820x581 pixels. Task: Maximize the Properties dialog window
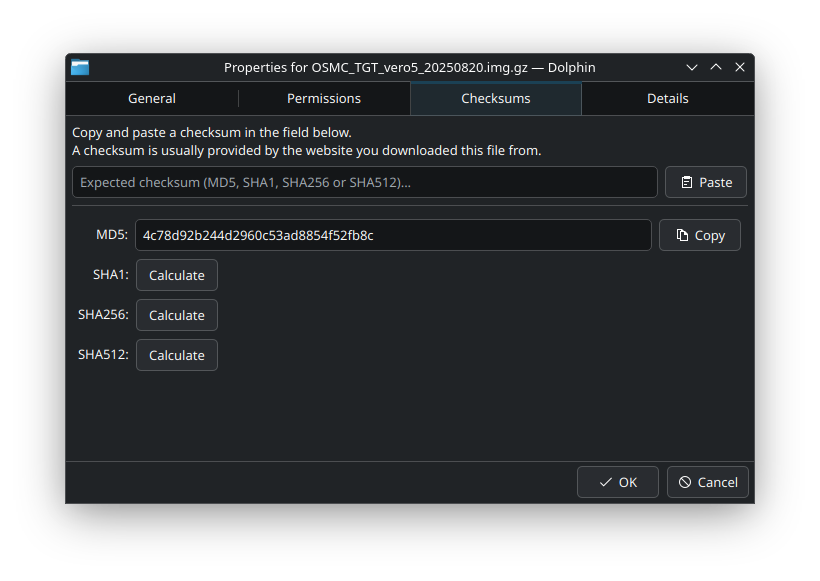(716, 67)
